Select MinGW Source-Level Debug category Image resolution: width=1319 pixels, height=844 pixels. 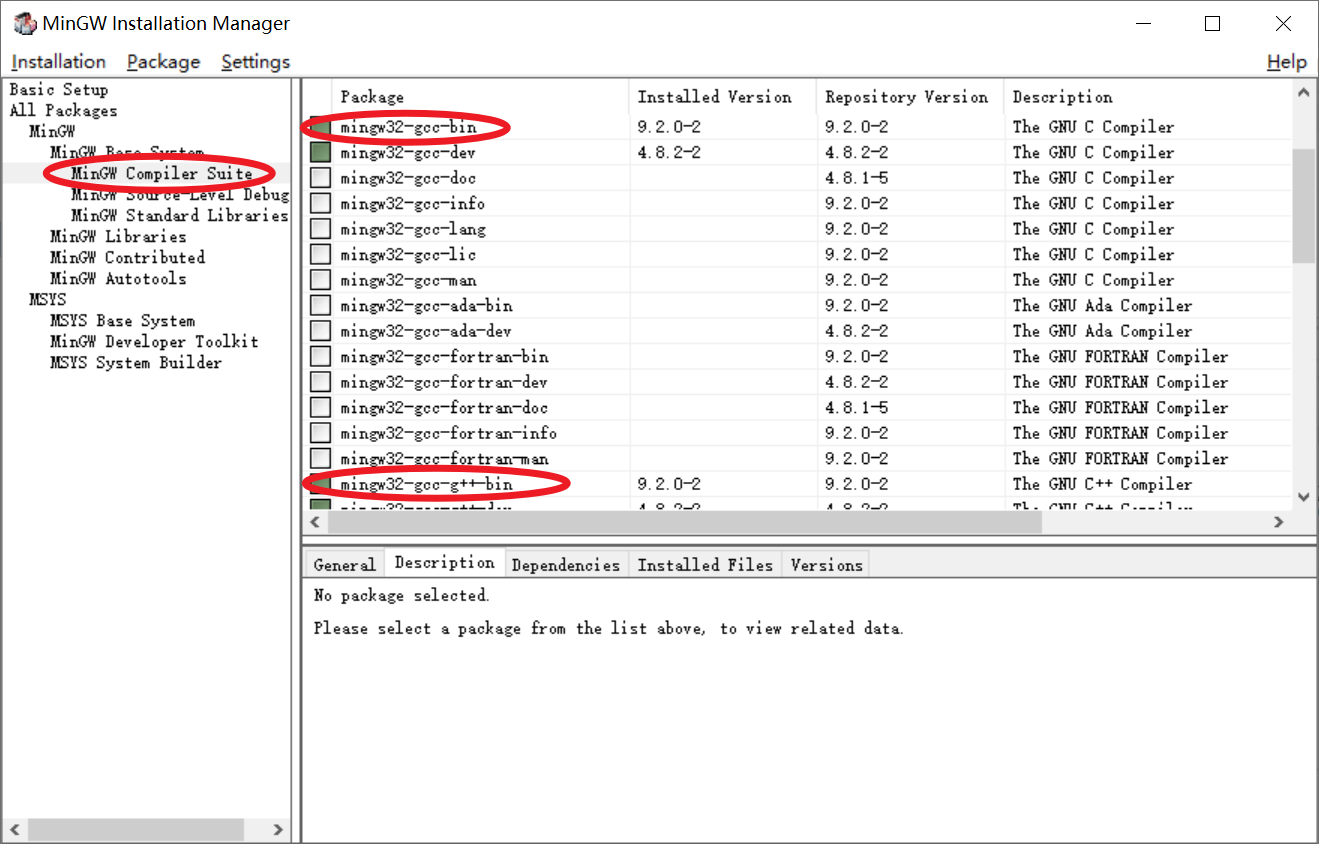180,195
